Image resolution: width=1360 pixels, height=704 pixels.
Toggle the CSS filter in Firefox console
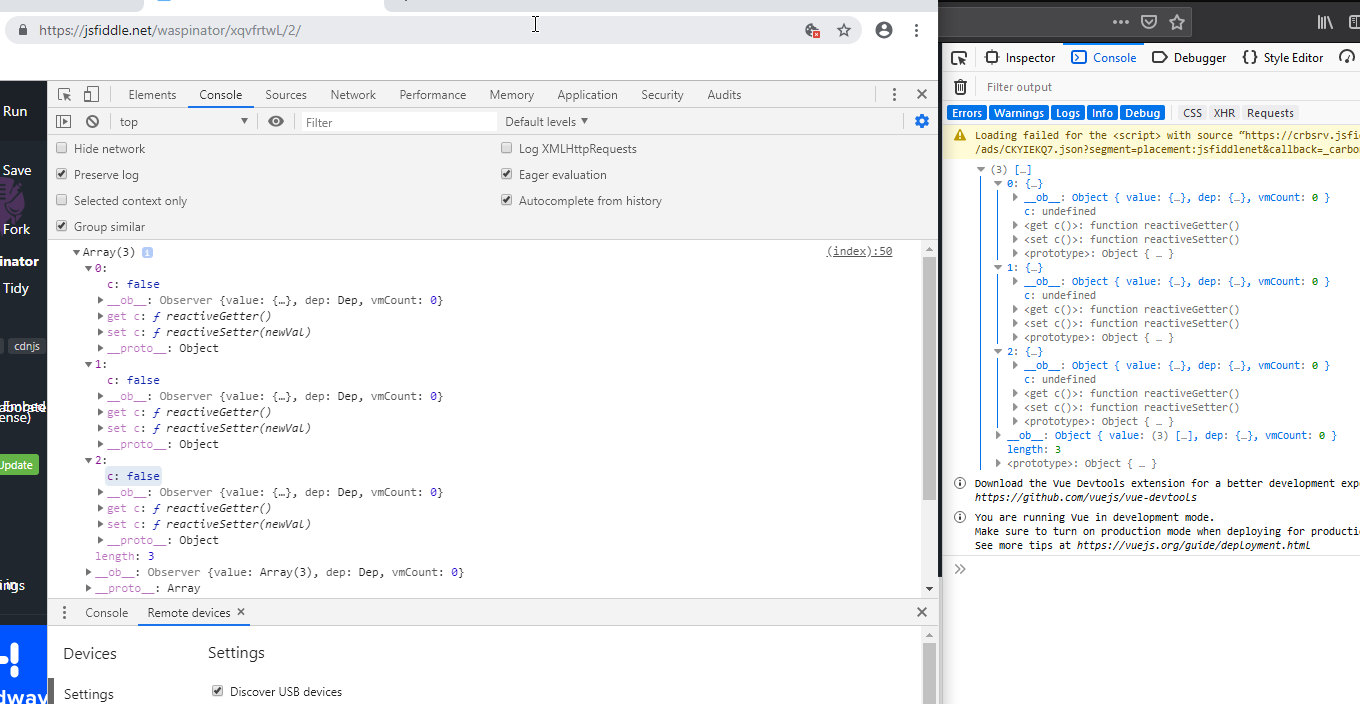(1192, 113)
